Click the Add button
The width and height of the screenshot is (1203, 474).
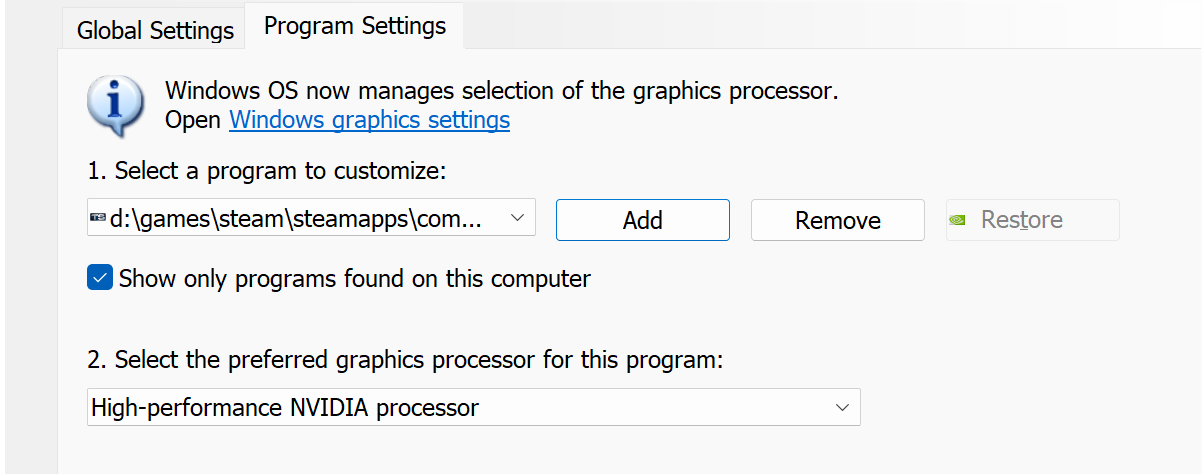643,220
